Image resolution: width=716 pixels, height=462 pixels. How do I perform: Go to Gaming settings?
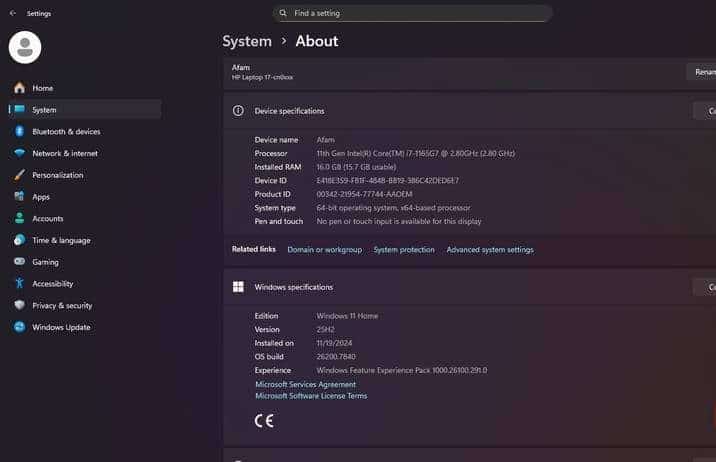point(85,262)
